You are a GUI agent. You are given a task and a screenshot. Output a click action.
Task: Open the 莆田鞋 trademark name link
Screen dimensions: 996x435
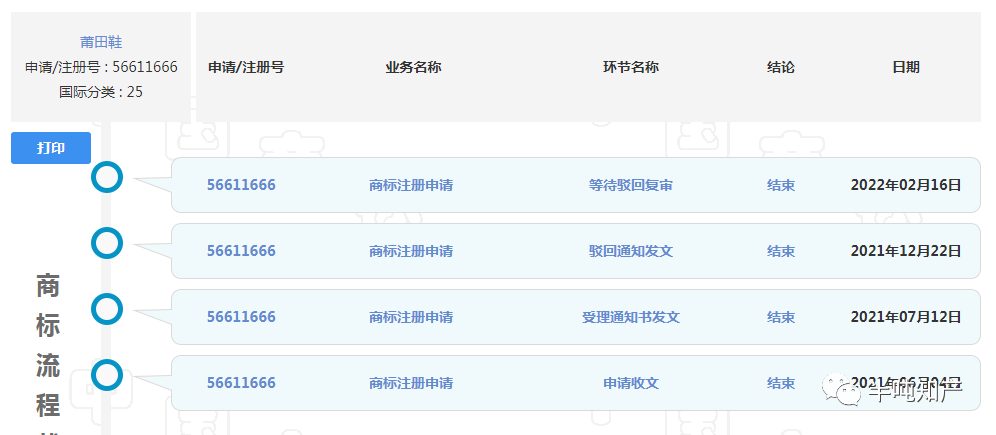click(101, 42)
